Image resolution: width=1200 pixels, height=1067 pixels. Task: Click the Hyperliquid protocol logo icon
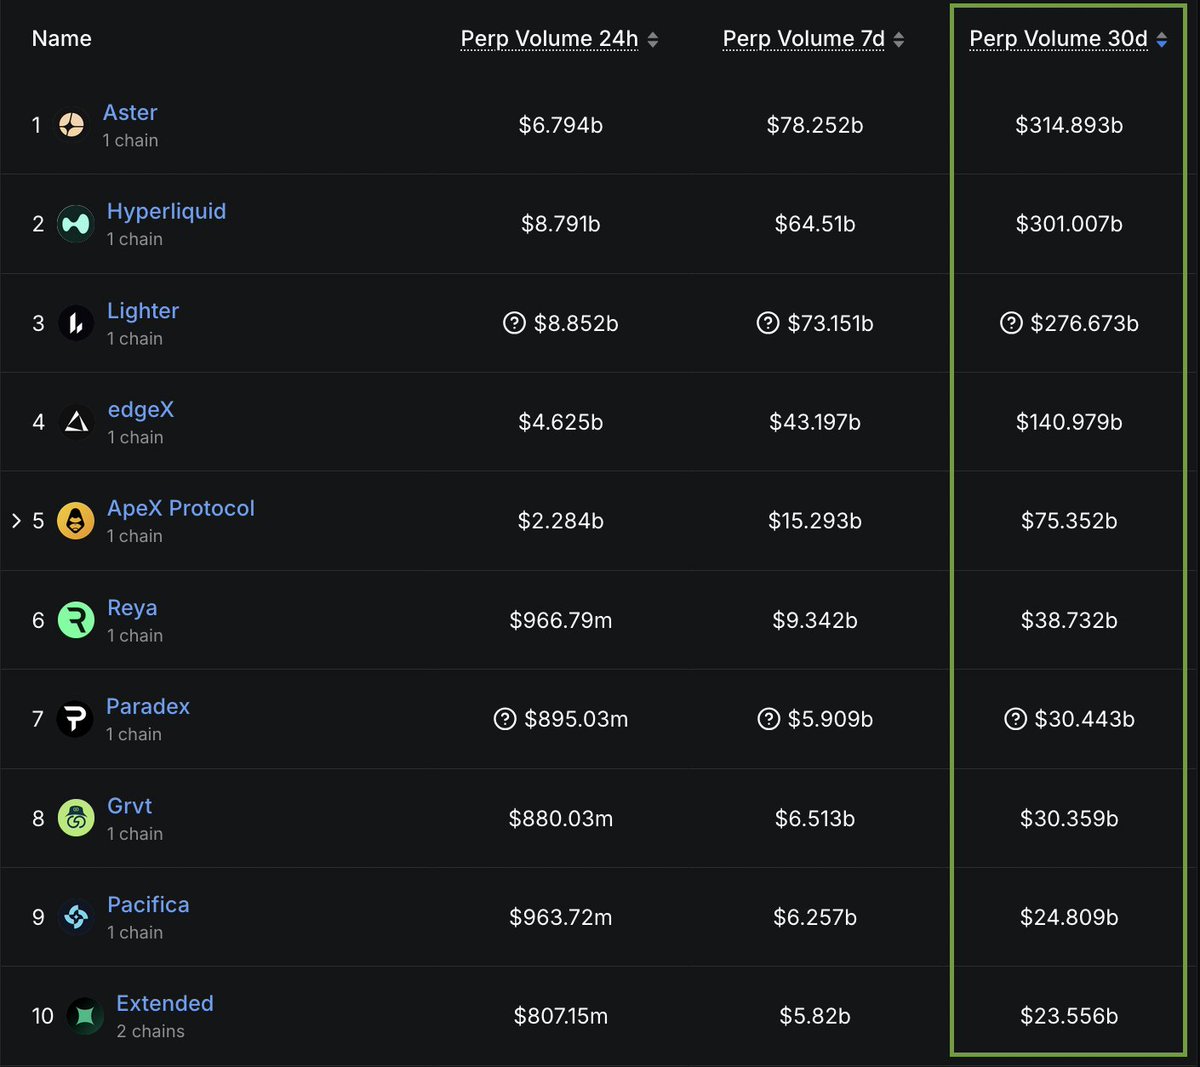[x=76, y=224]
